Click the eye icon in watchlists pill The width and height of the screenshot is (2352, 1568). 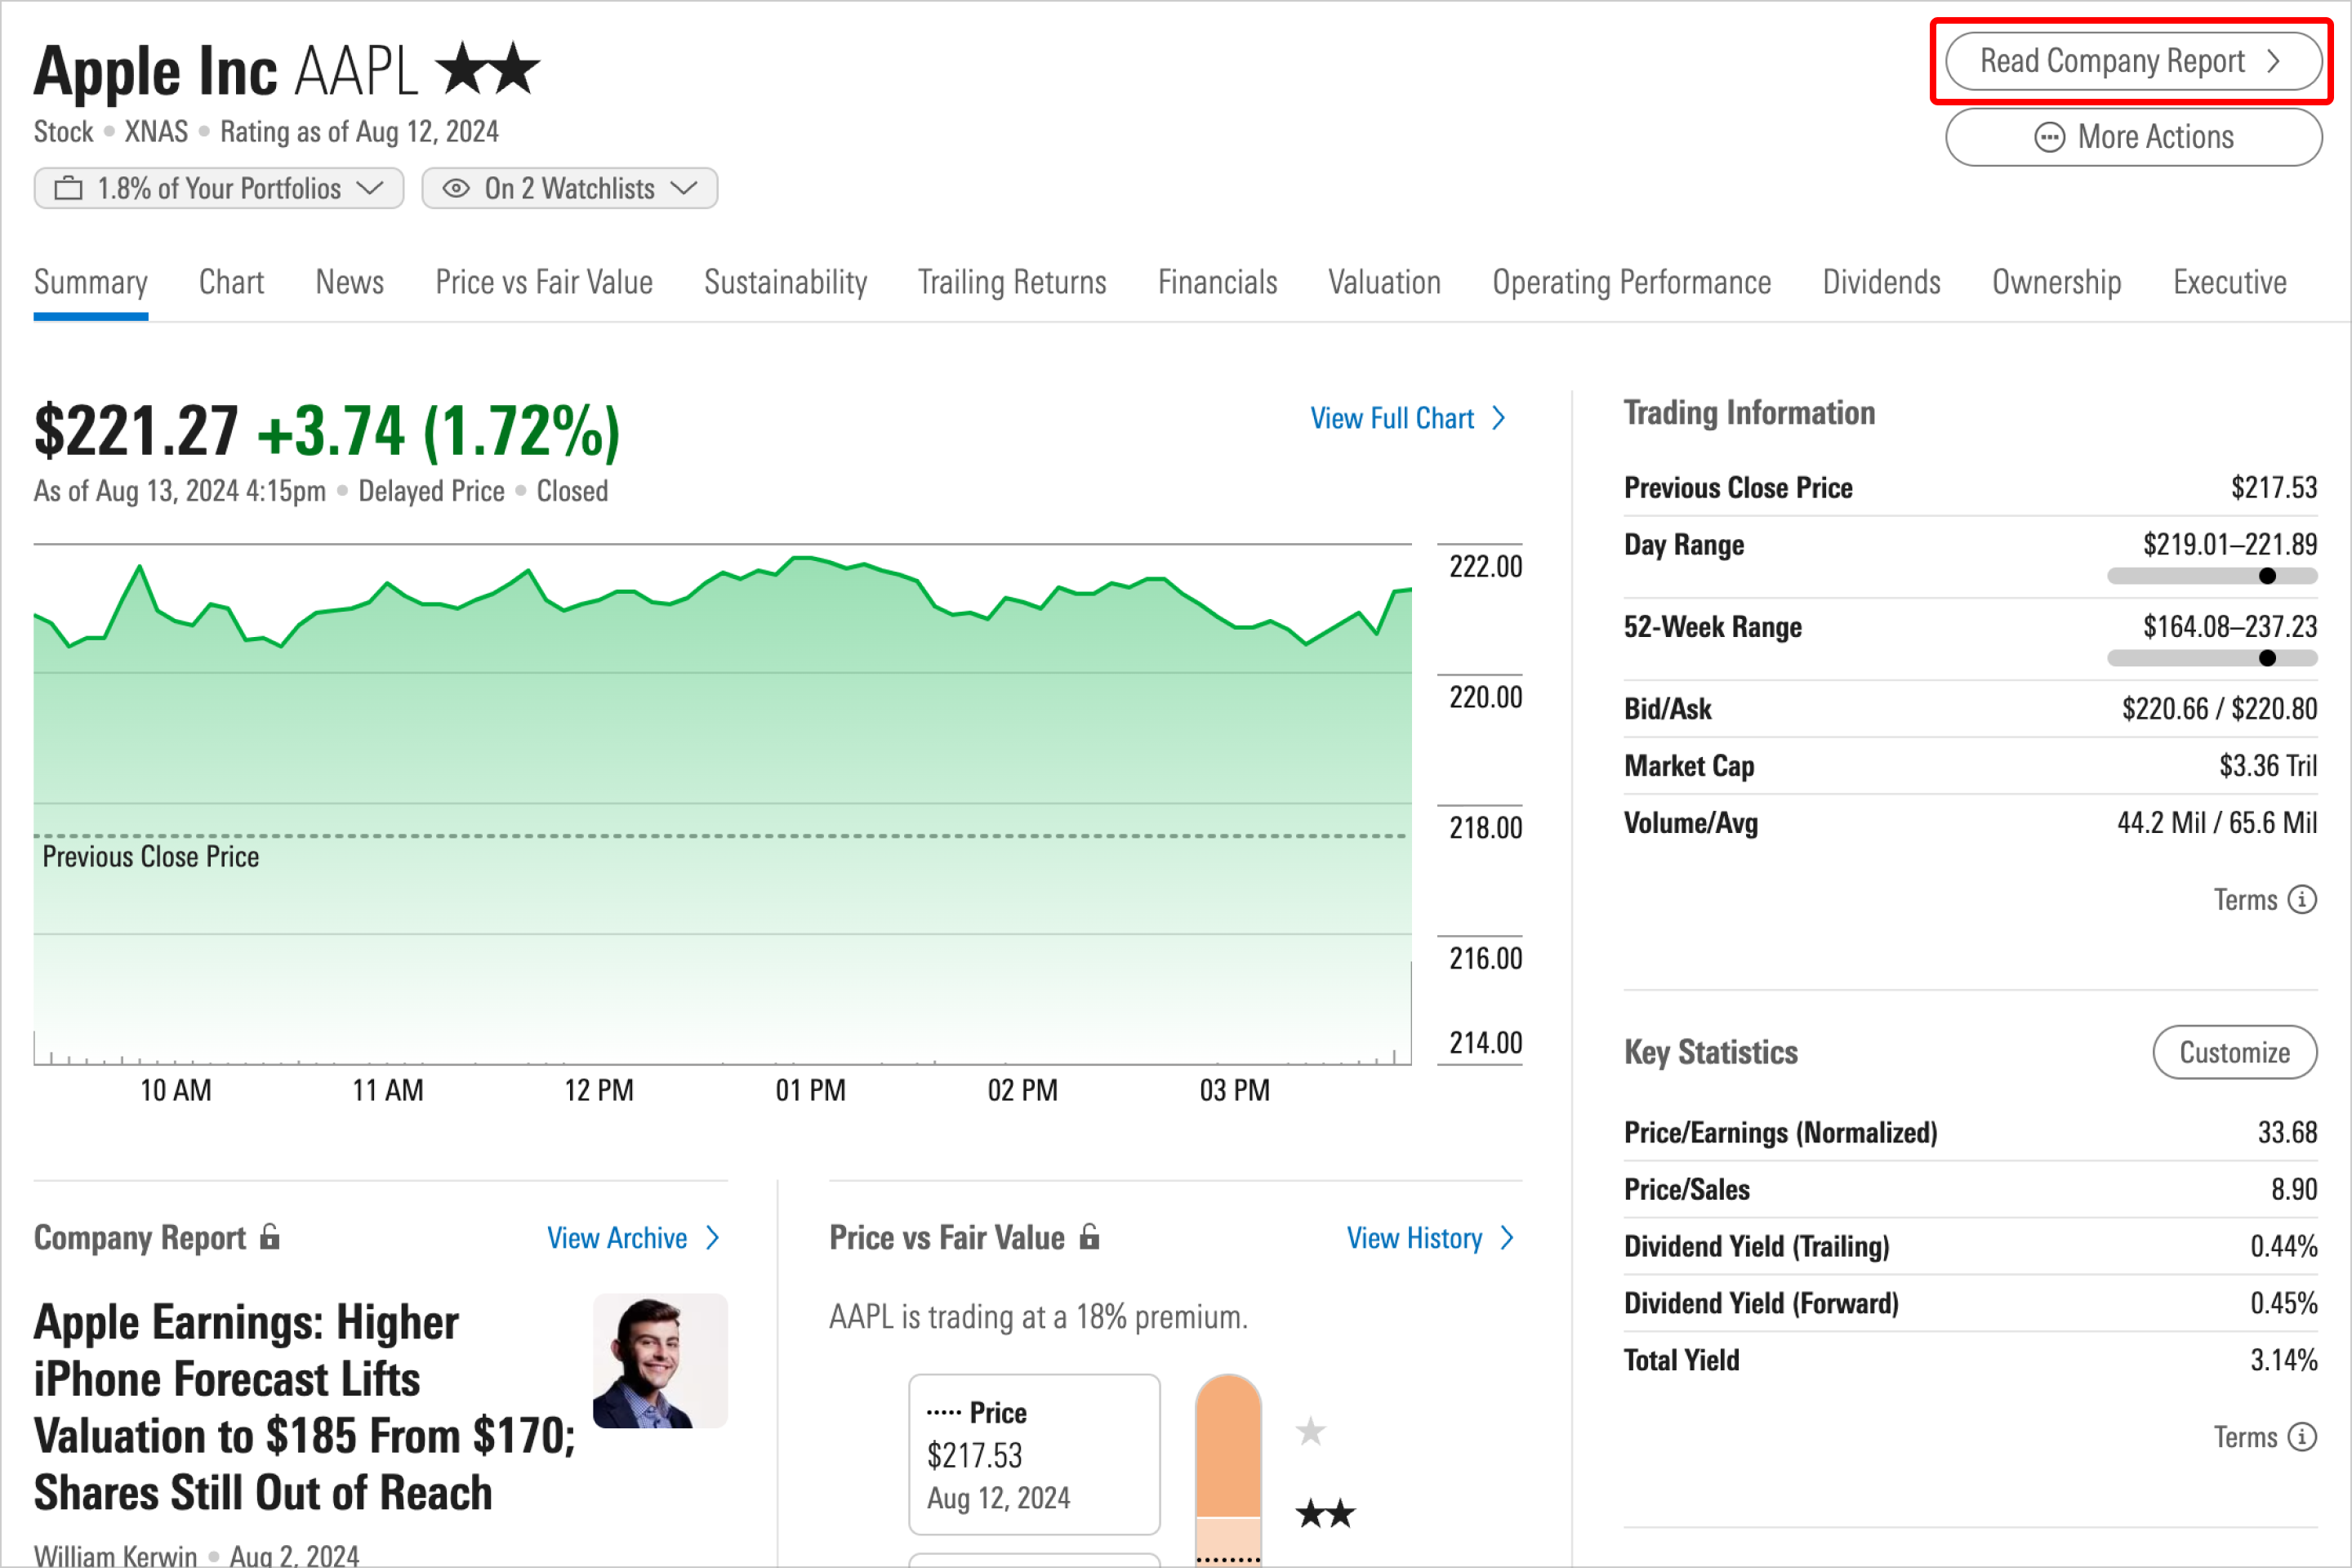456,188
